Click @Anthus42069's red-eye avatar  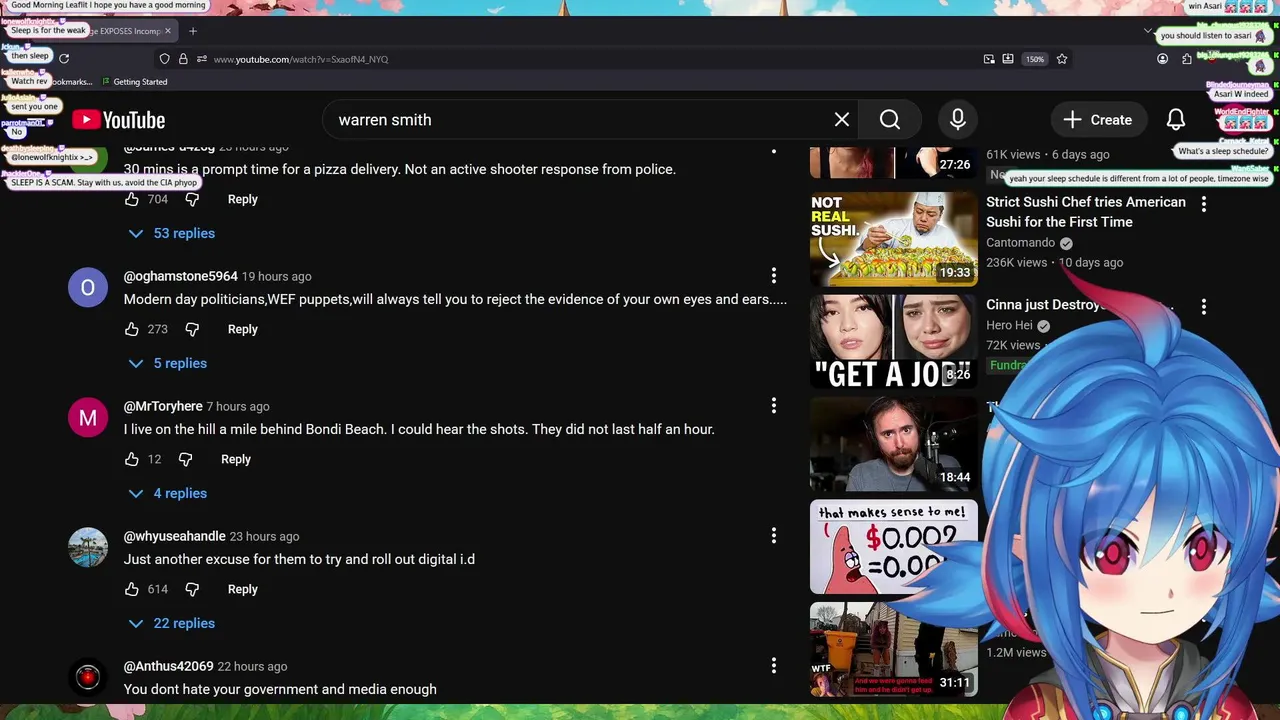(88, 677)
